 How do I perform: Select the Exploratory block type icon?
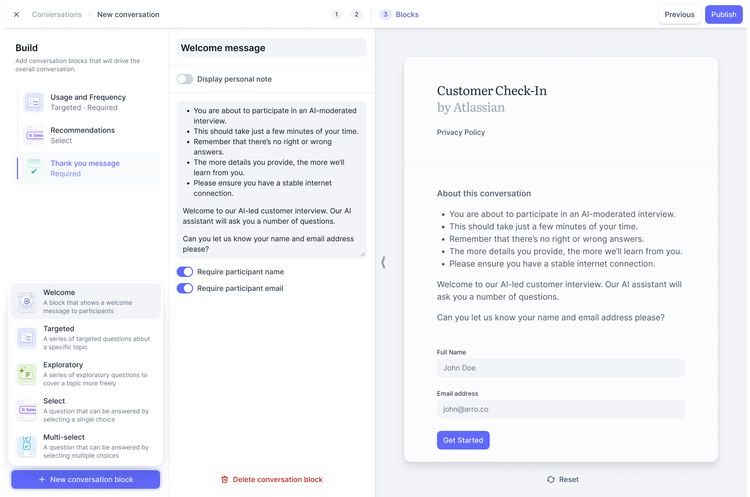pos(27,374)
